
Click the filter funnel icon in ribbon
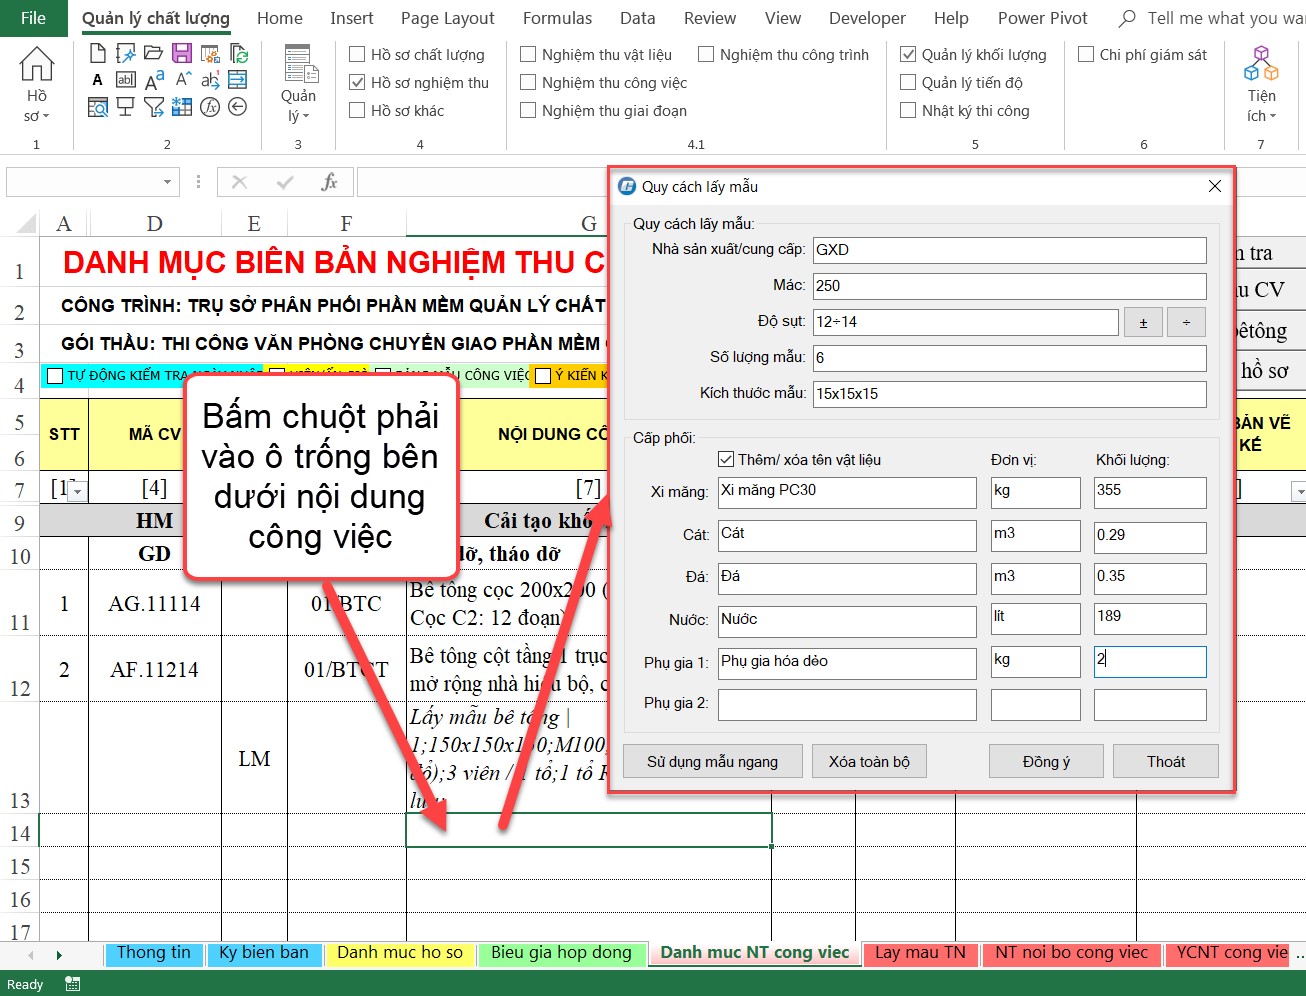[x=154, y=107]
